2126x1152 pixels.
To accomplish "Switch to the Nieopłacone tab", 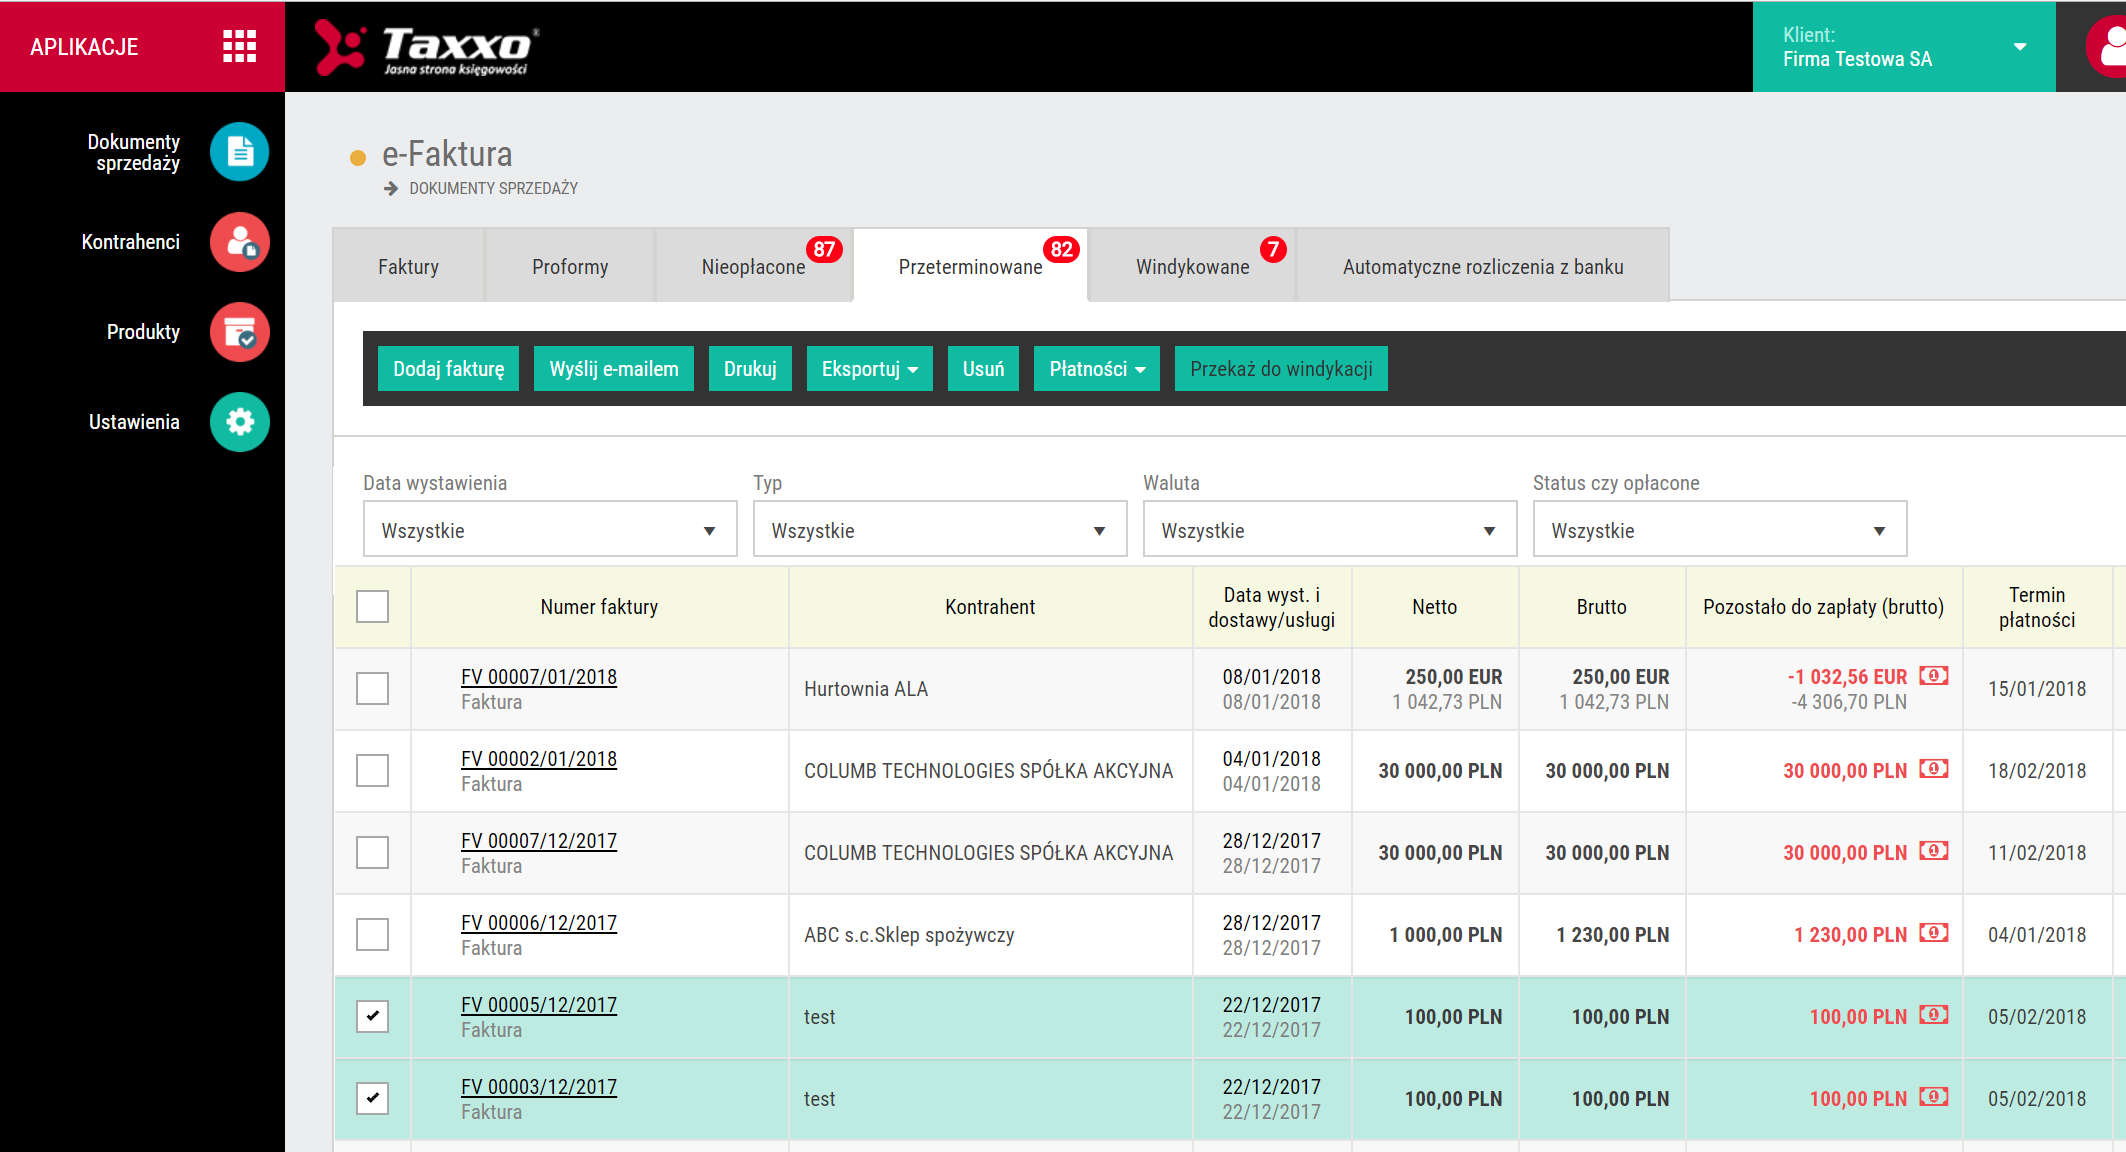I will click(x=753, y=267).
